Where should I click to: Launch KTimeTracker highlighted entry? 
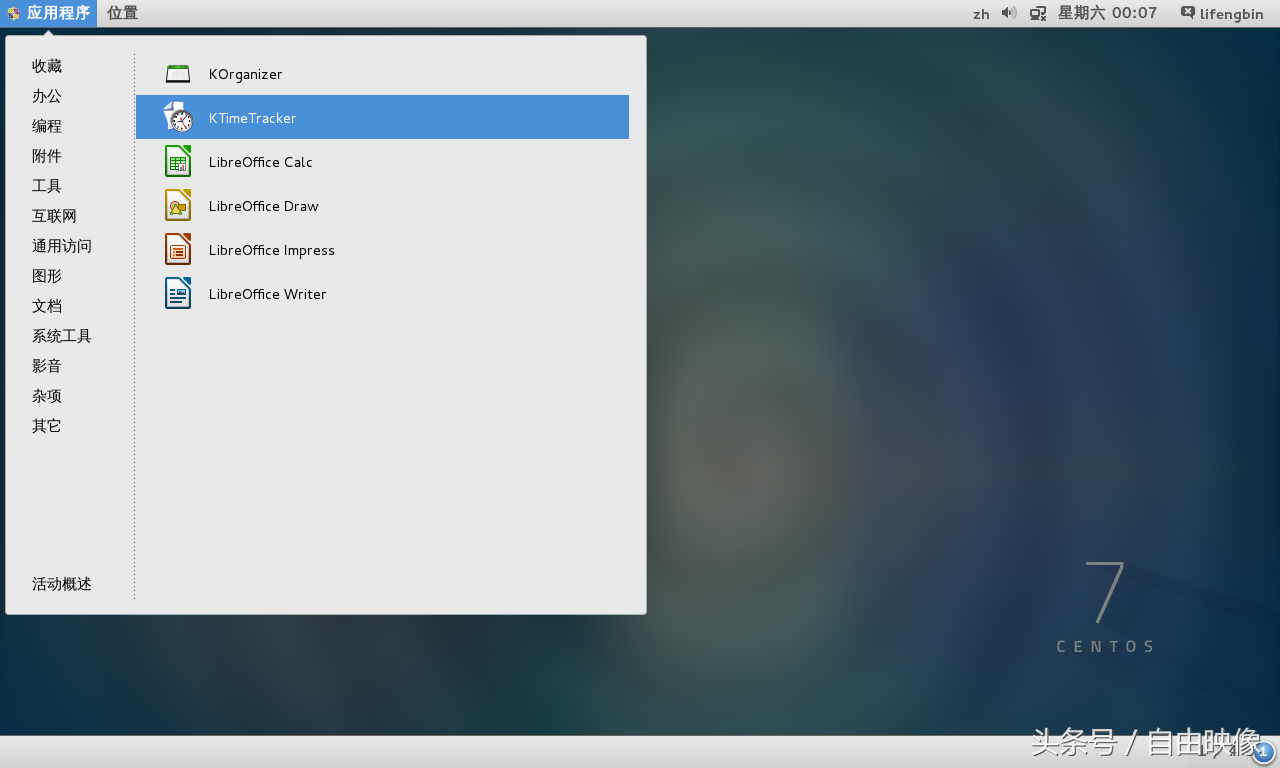click(x=382, y=117)
